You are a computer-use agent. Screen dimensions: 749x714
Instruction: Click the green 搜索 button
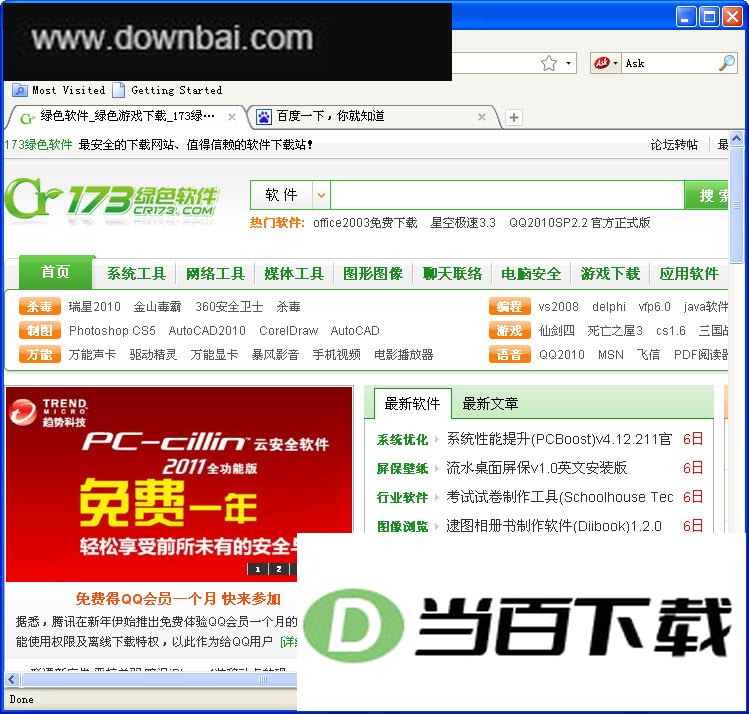point(707,195)
